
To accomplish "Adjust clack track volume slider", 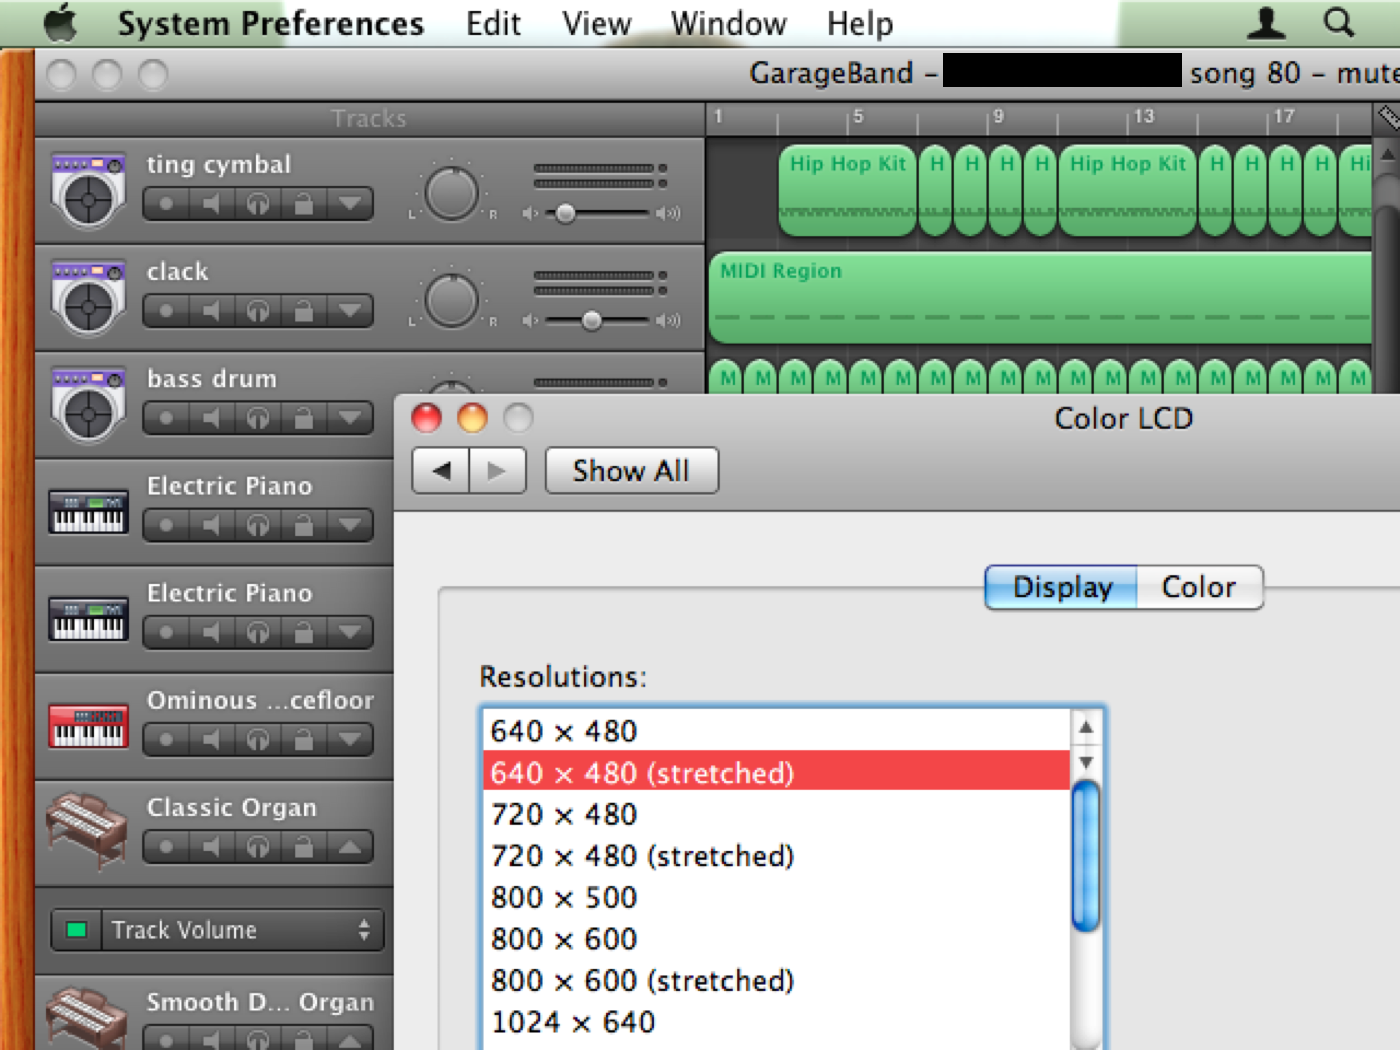I will click(591, 320).
